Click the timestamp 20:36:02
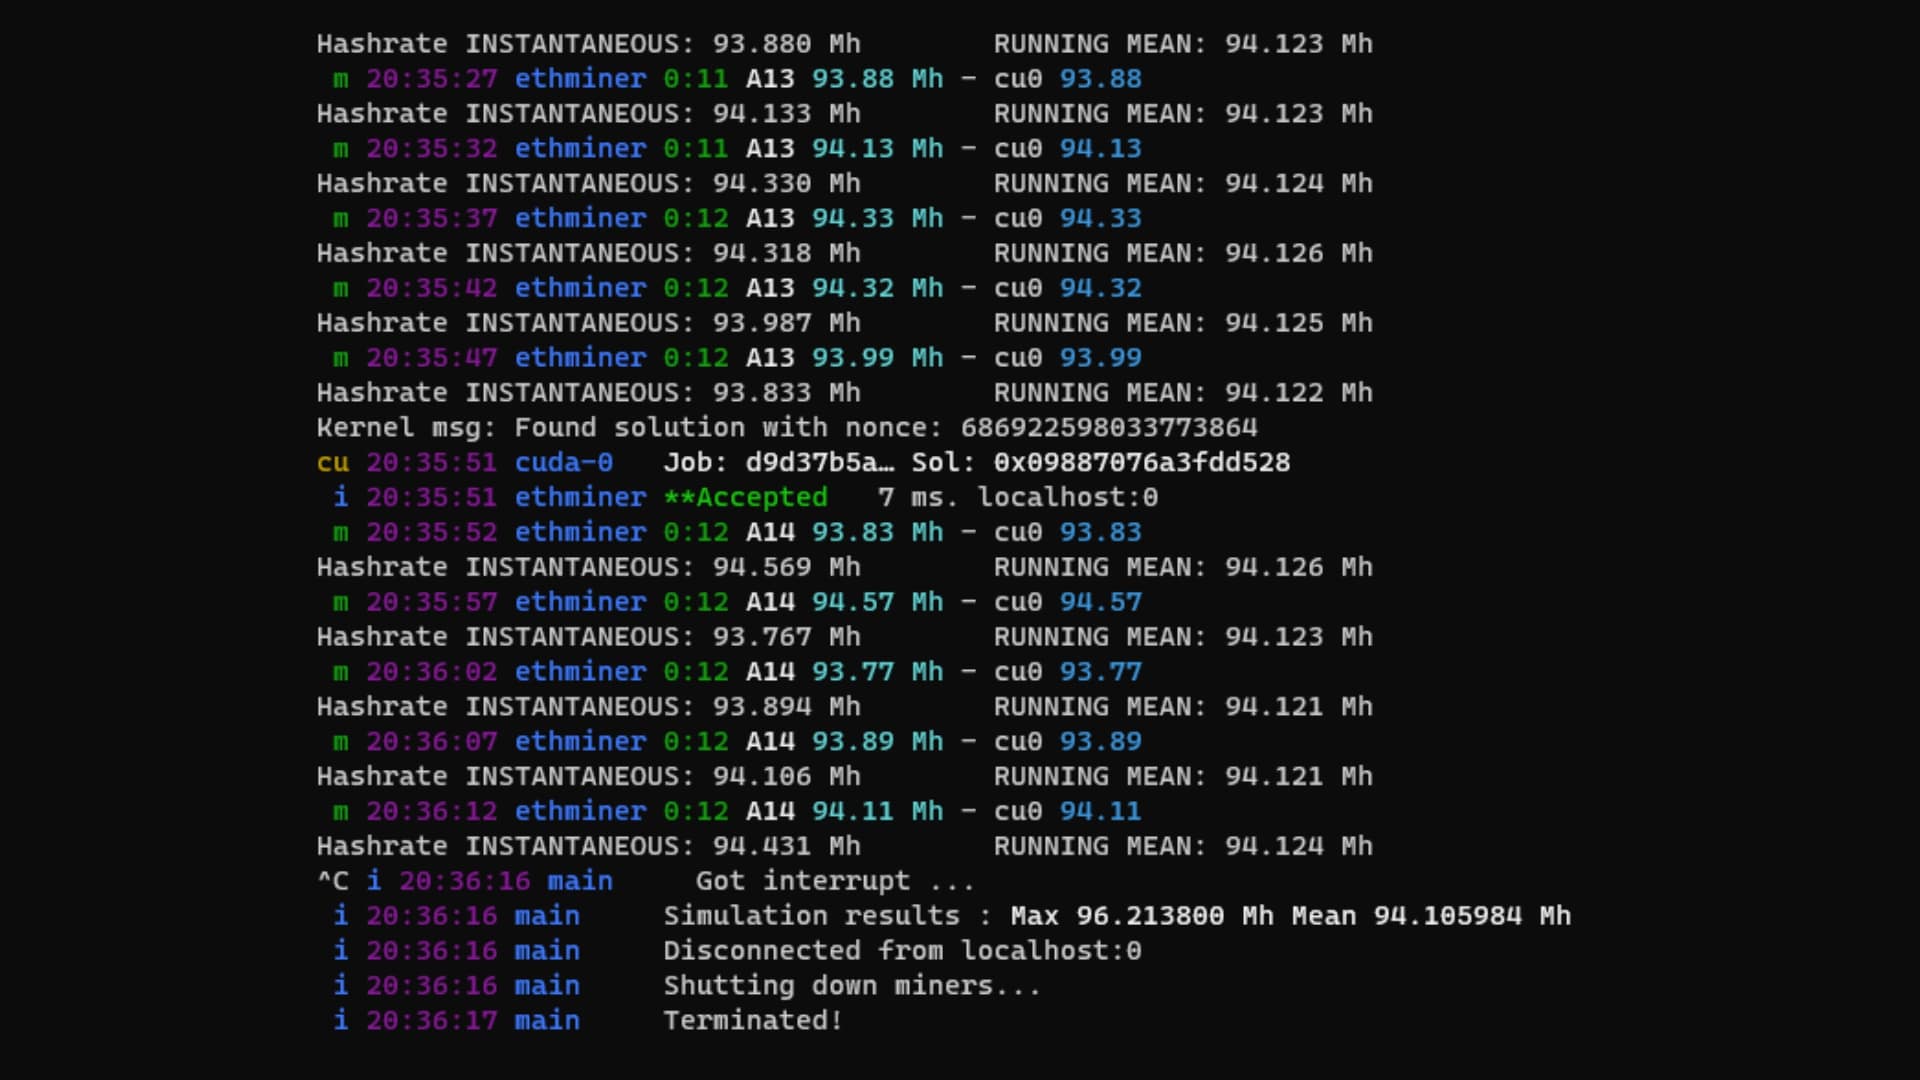The height and width of the screenshot is (1080, 1920). click(x=431, y=672)
